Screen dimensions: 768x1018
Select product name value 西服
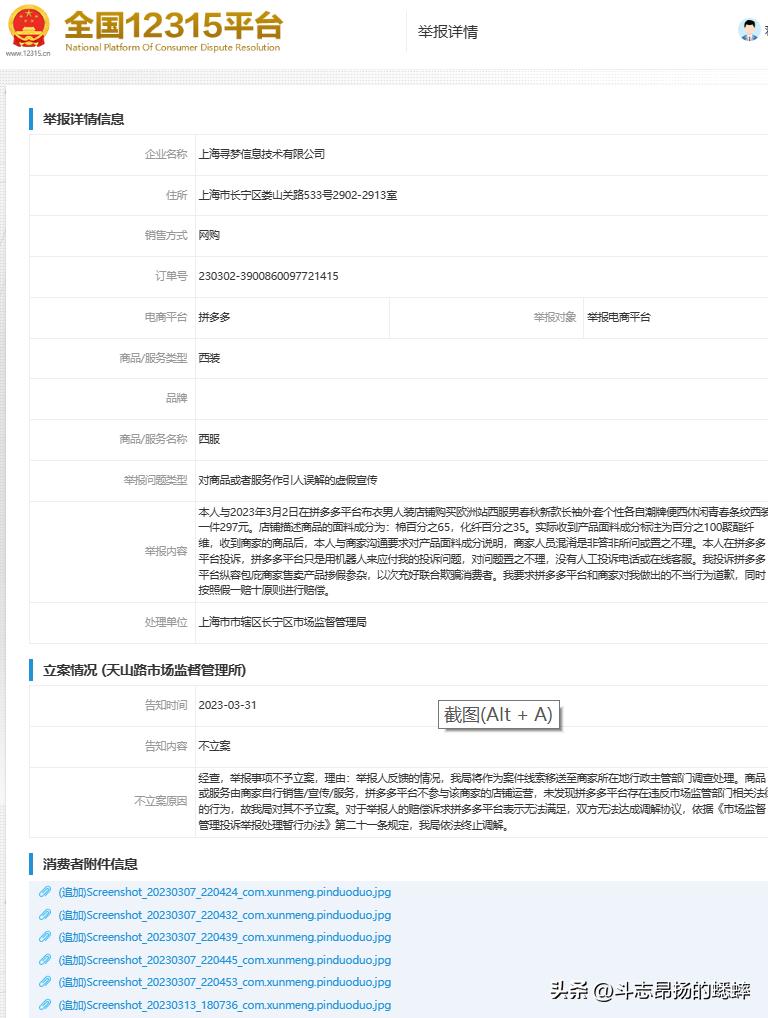coord(209,439)
